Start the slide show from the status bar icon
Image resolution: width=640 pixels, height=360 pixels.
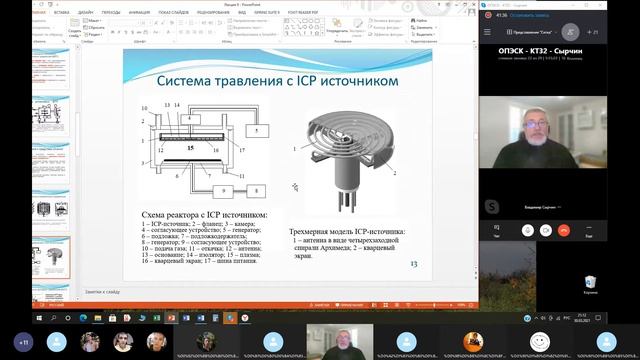tap(408, 305)
